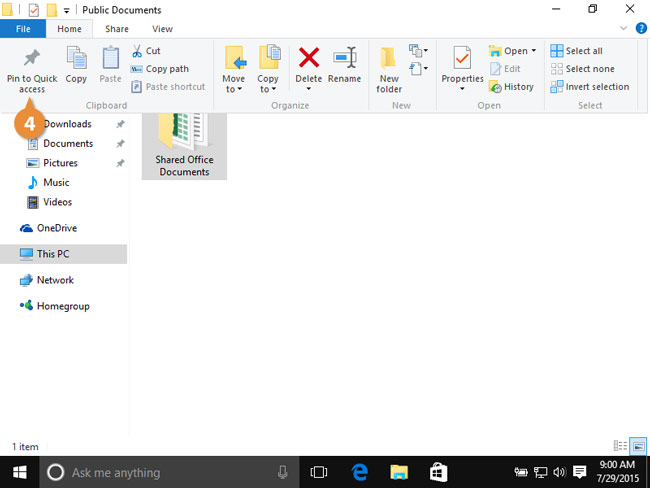650x488 pixels.
Task: Expand the Move to menu
Action: [x=234, y=70]
